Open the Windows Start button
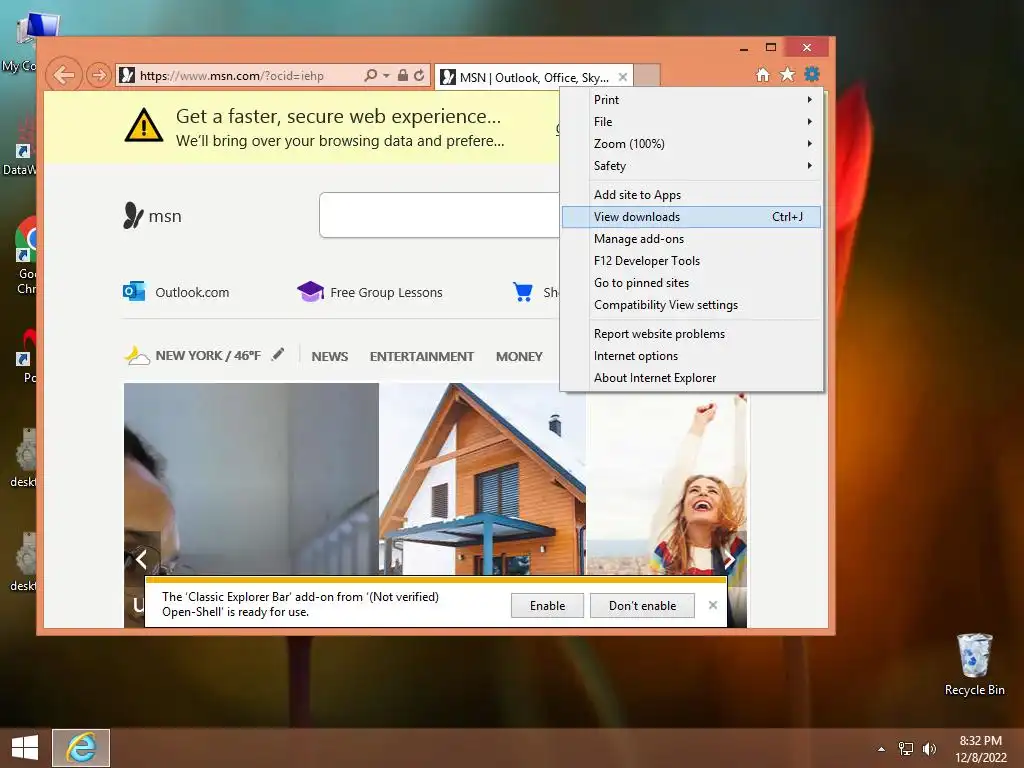This screenshot has height=768, width=1024. point(25,748)
